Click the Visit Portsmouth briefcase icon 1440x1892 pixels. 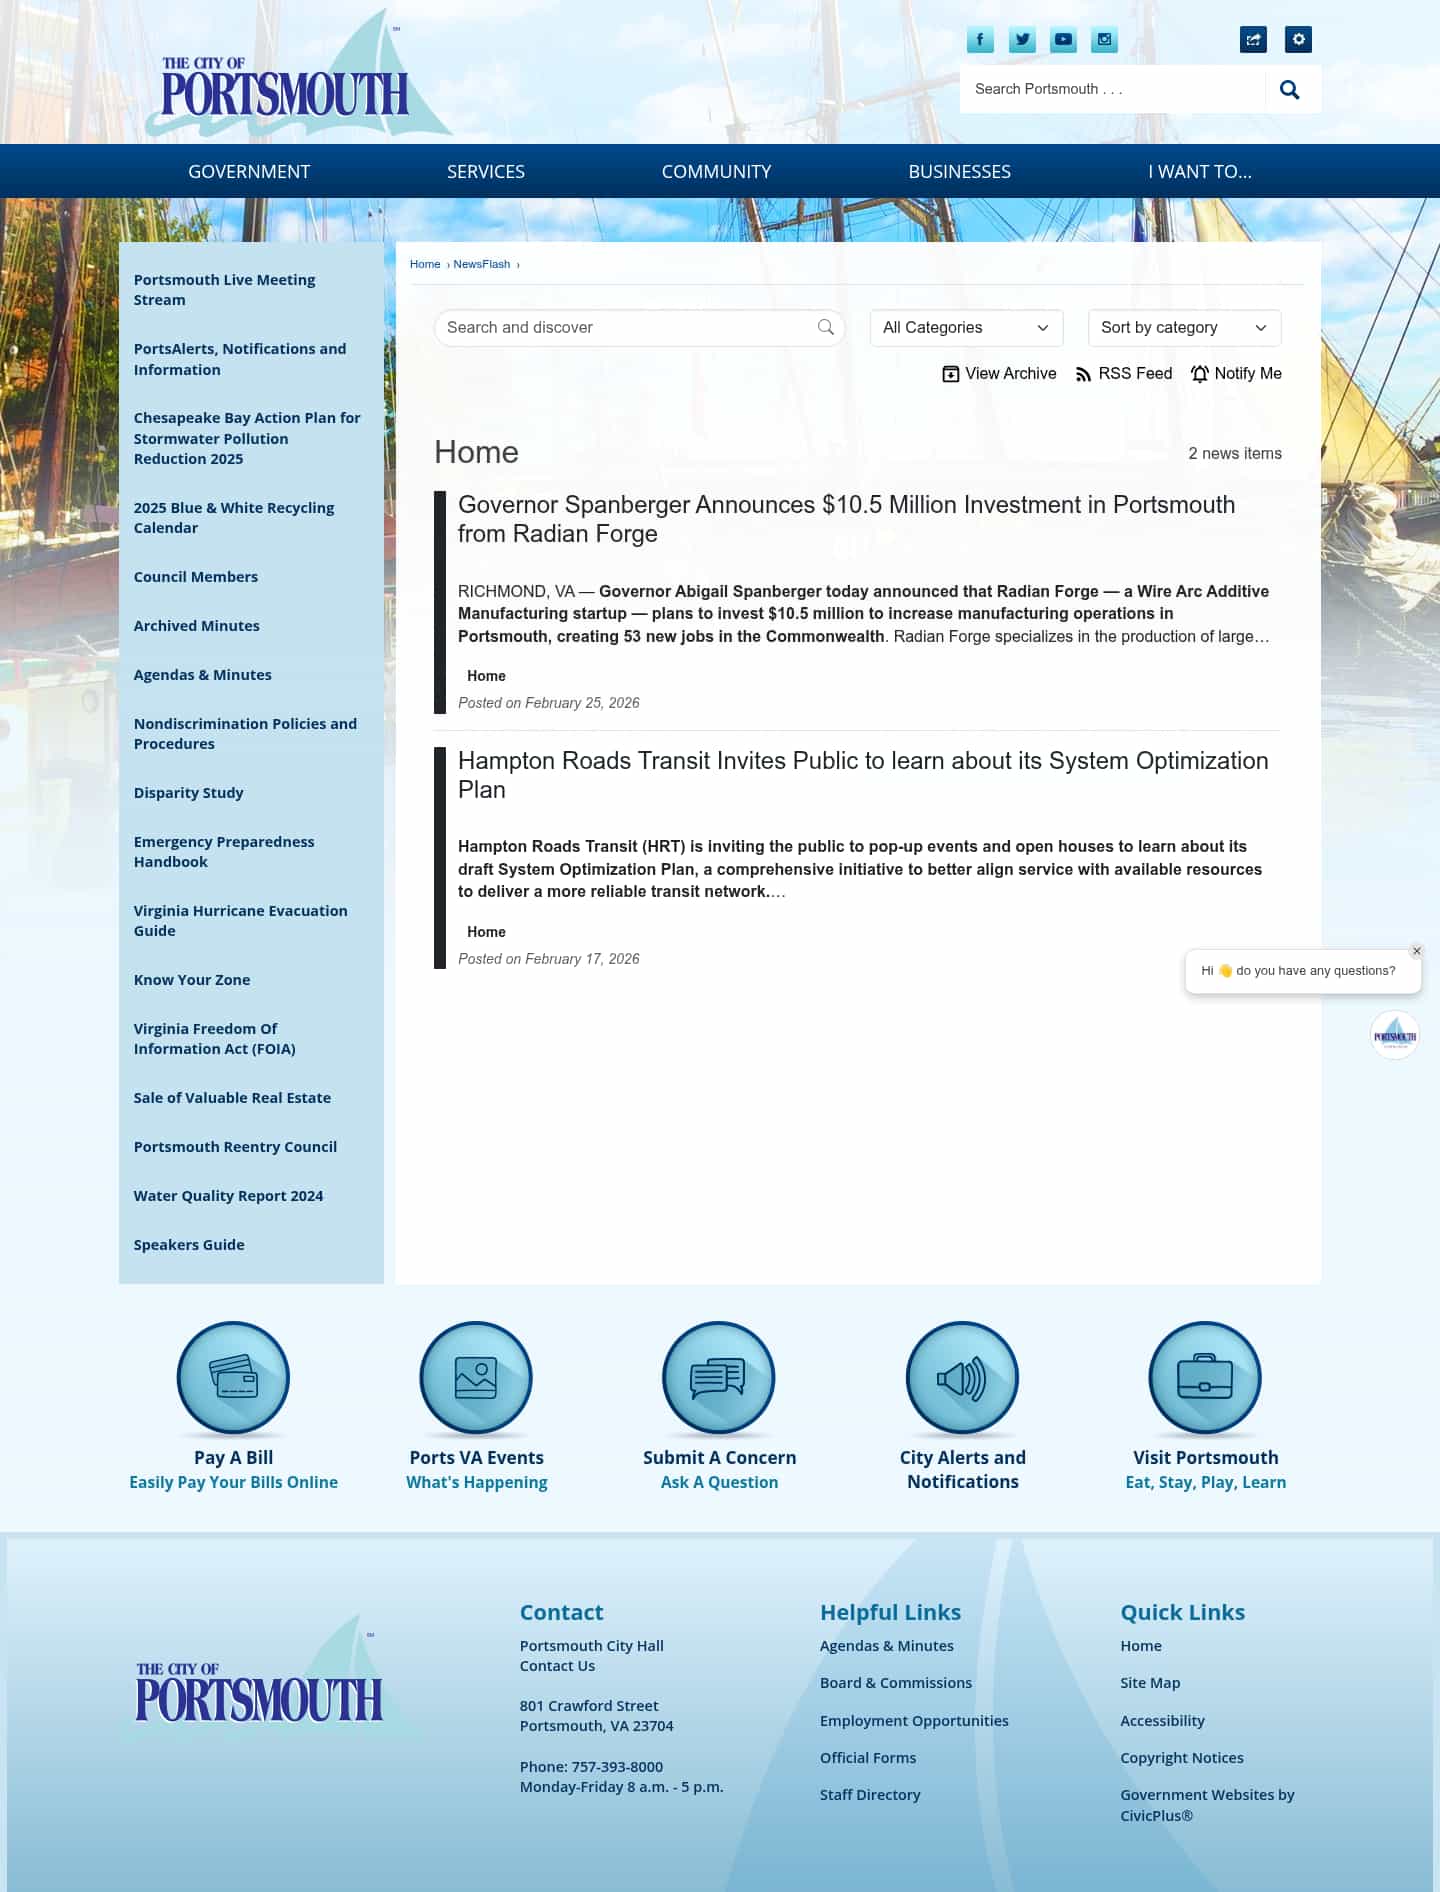[x=1205, y=1378]
